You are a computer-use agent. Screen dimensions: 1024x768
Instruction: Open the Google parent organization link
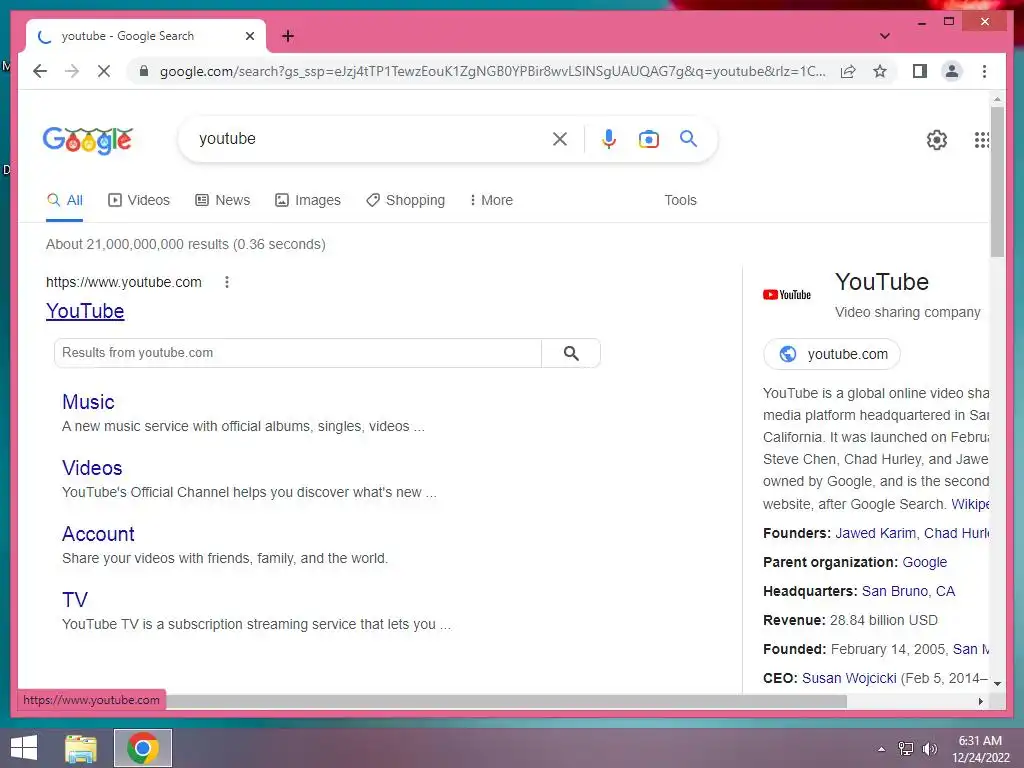[924, 562]
